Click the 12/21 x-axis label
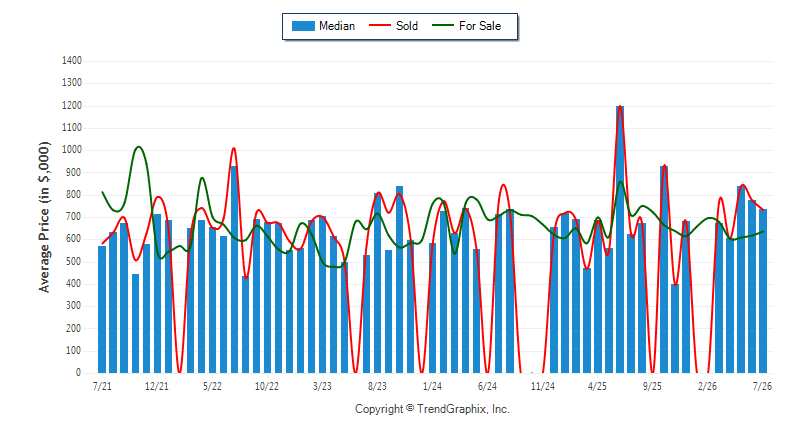This screenshot has width=800, height=434. pos(157,386)
